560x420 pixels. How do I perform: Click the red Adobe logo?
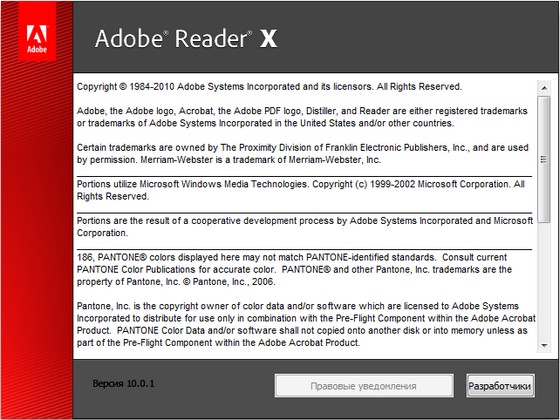pyautogui.click(x=37, y=31)
